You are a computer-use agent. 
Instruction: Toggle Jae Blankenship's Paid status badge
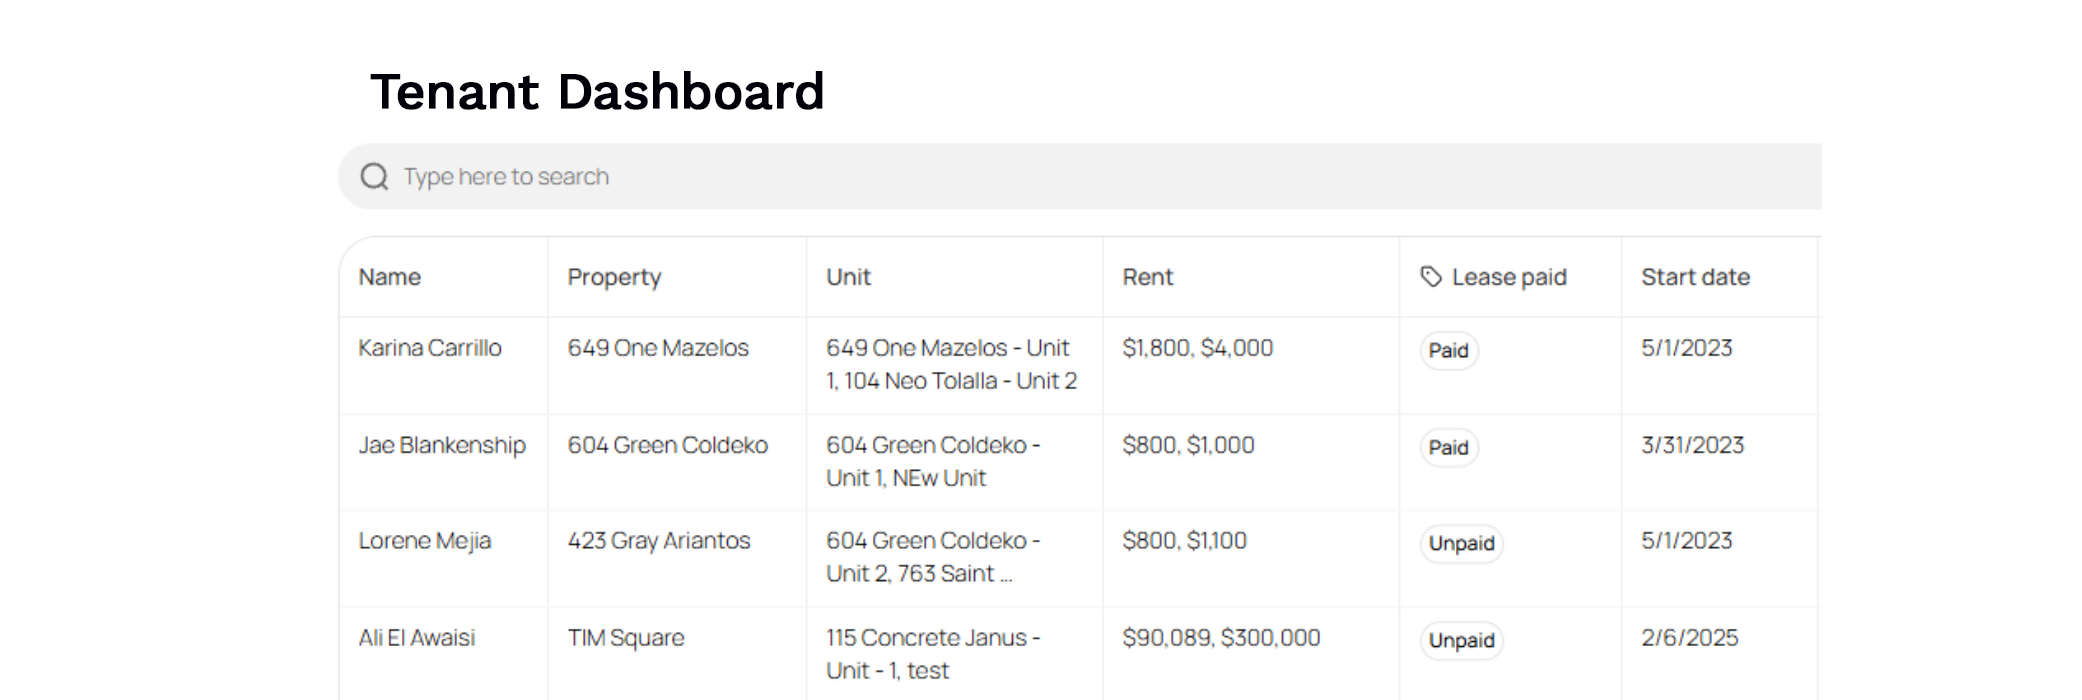coord(1447,447)
